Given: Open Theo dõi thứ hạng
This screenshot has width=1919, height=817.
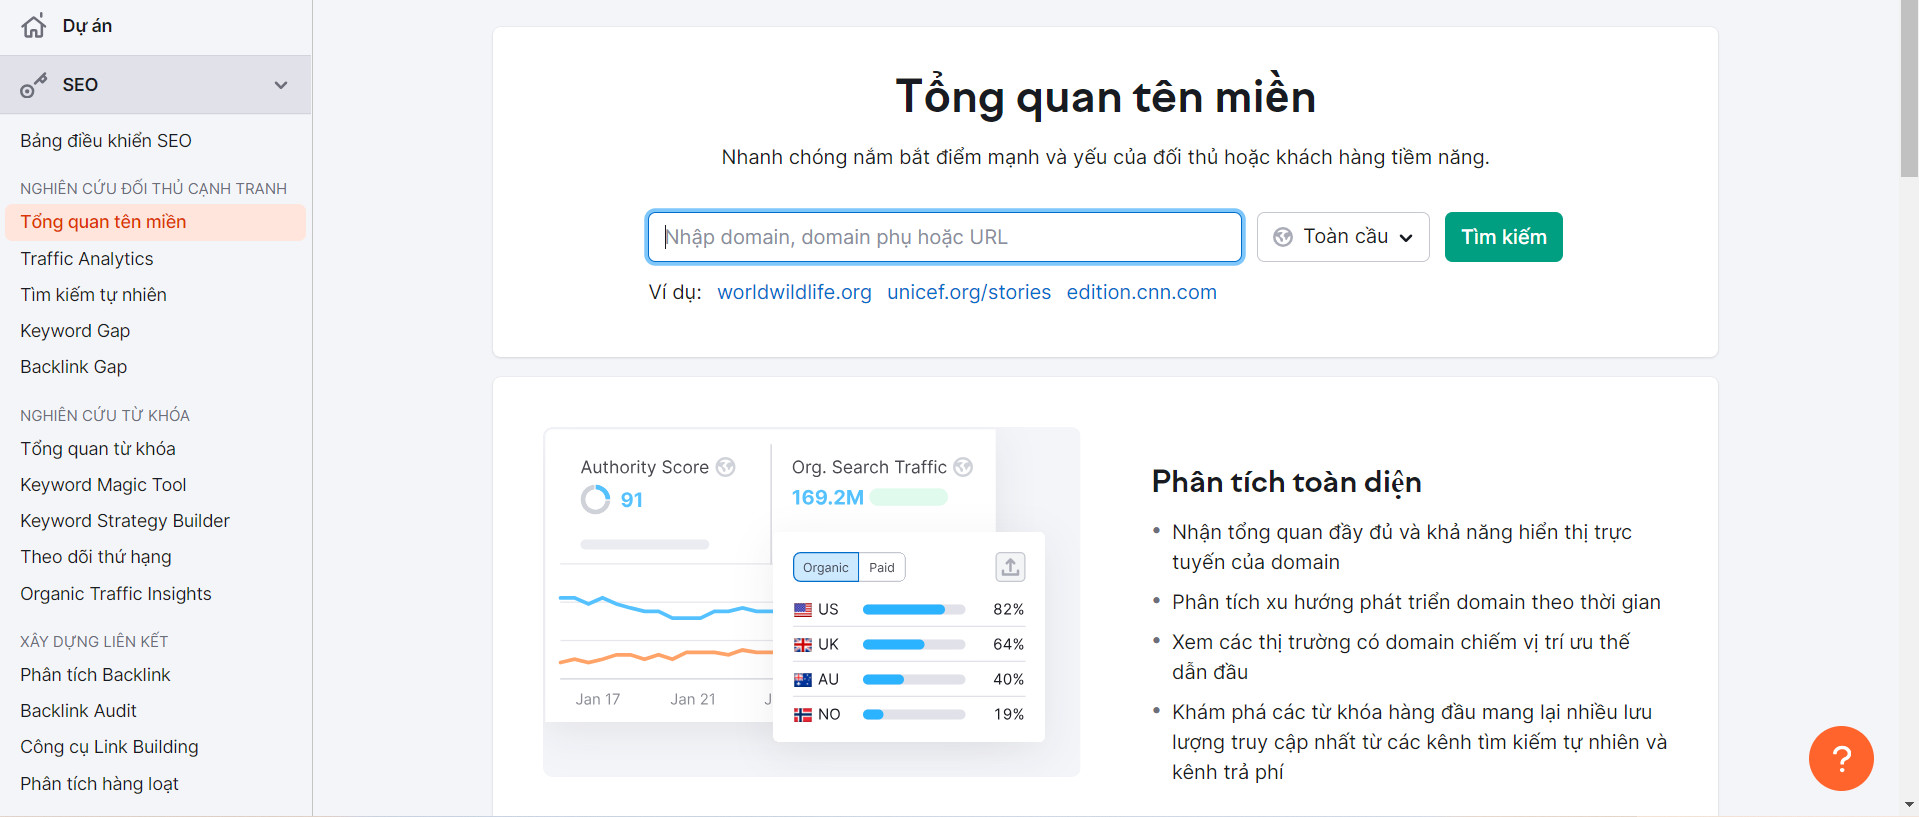Looking at the screenshot, I should pyautogui.click(x=96, y=557).
